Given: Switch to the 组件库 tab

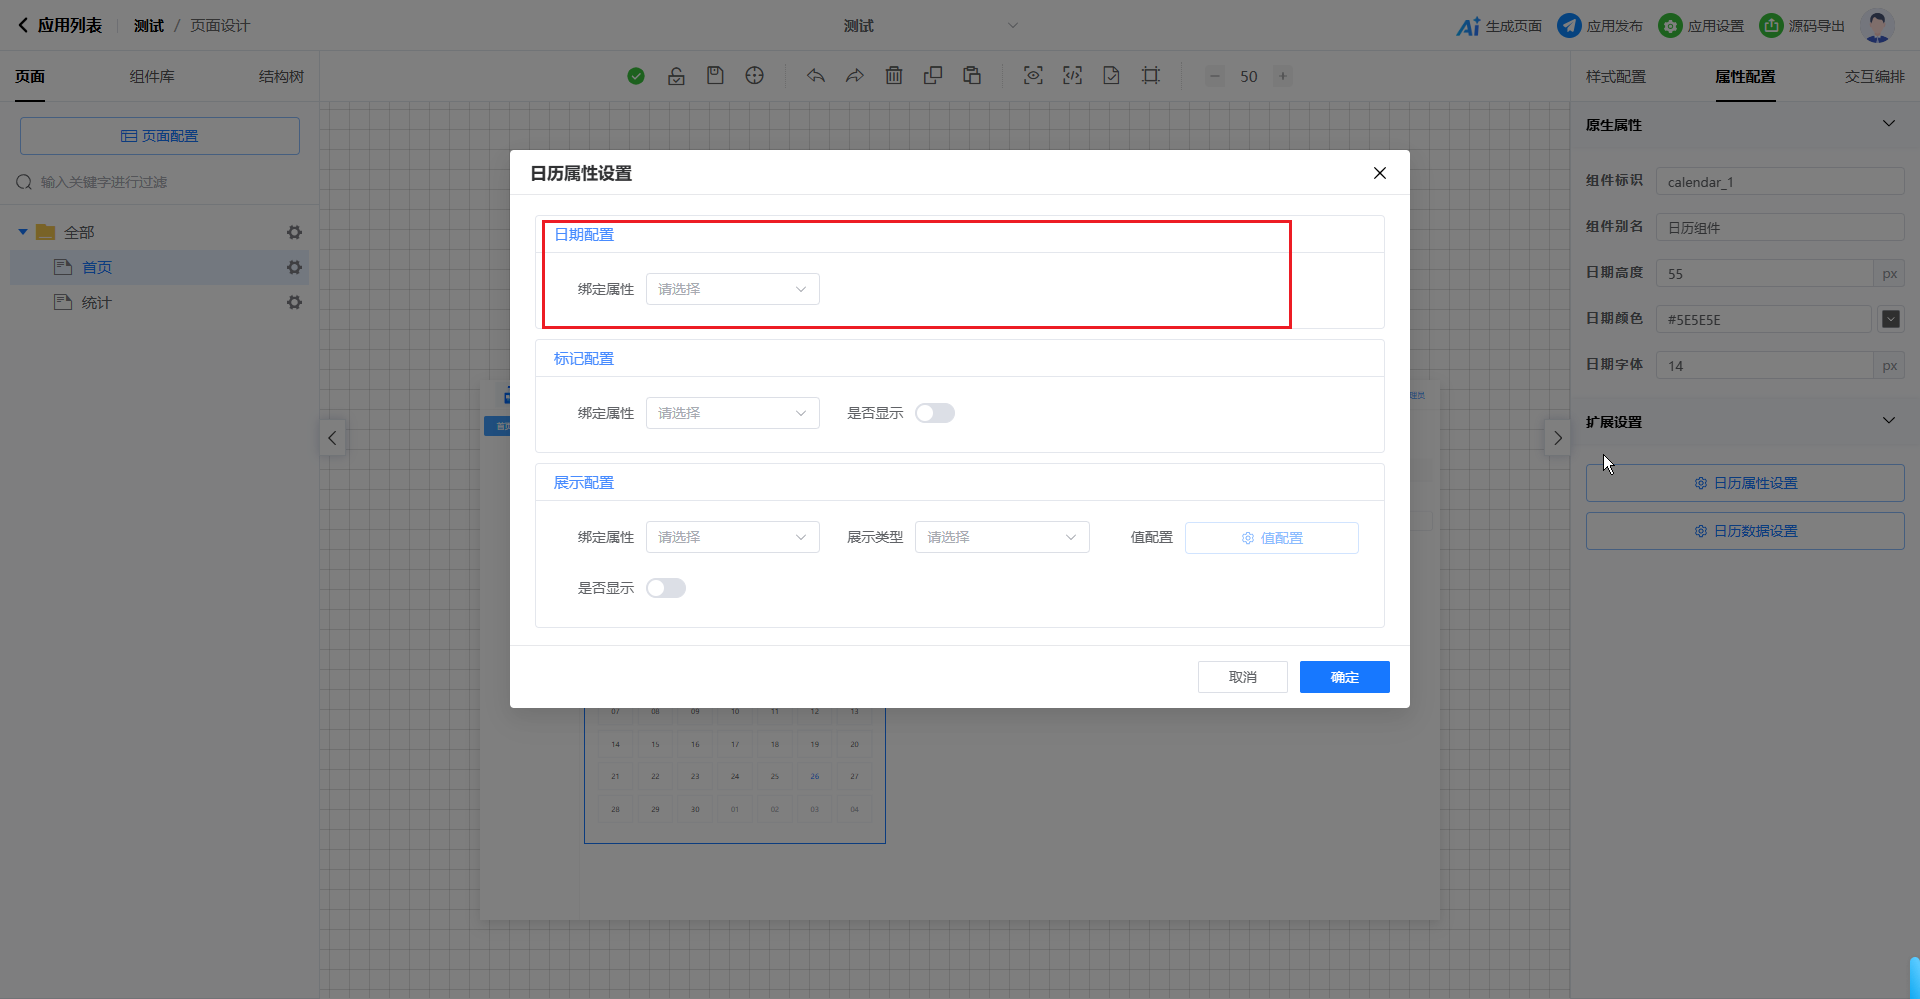Looking at the screenshot, I should tap(152, 77).
